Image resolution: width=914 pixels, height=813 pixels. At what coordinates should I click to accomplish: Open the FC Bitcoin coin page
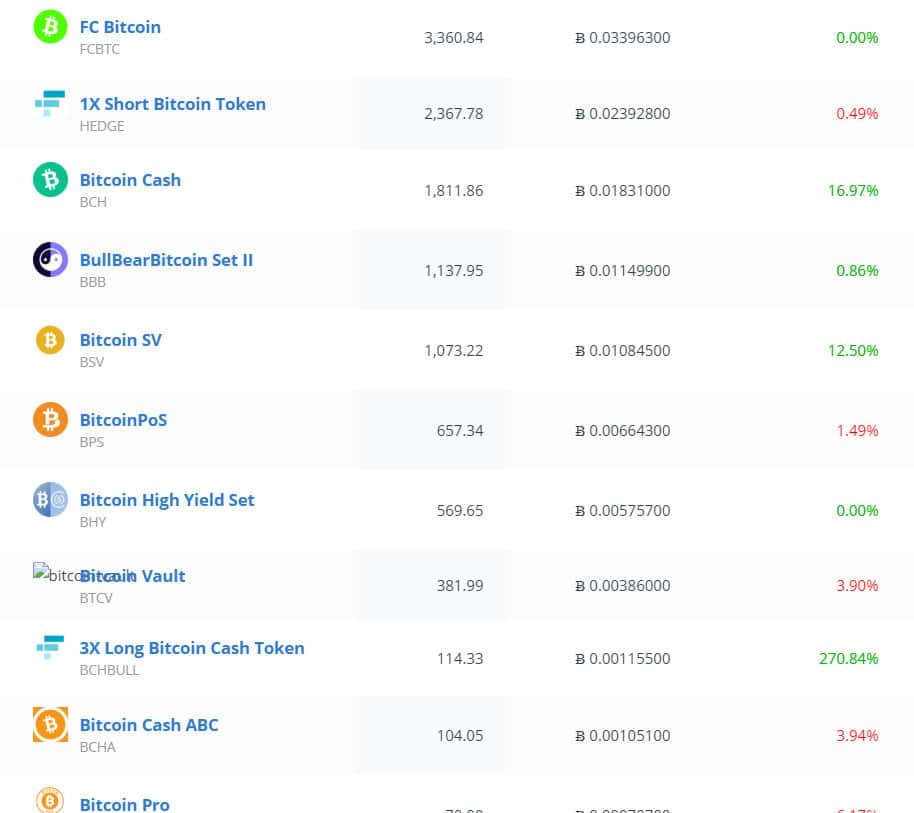pos(120,27)
